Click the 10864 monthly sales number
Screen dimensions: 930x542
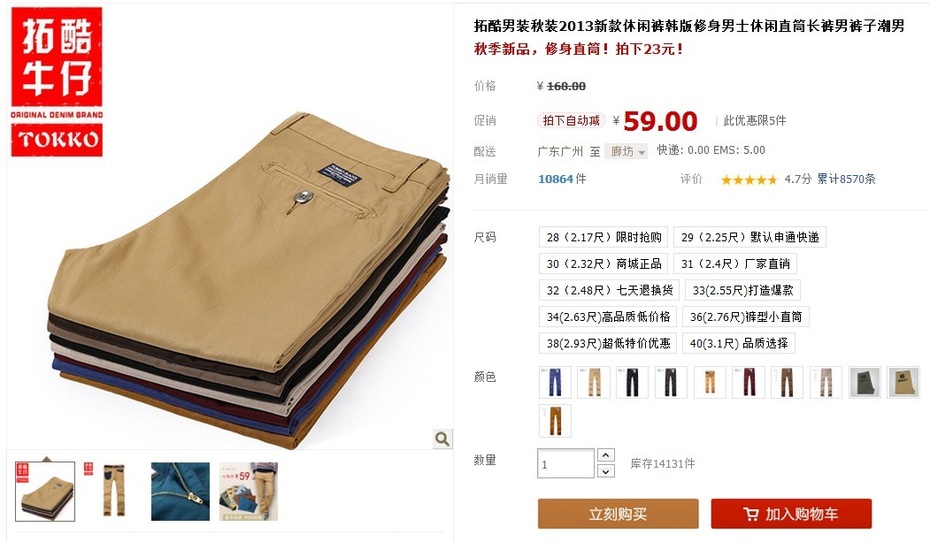click(x=556, y=179)
